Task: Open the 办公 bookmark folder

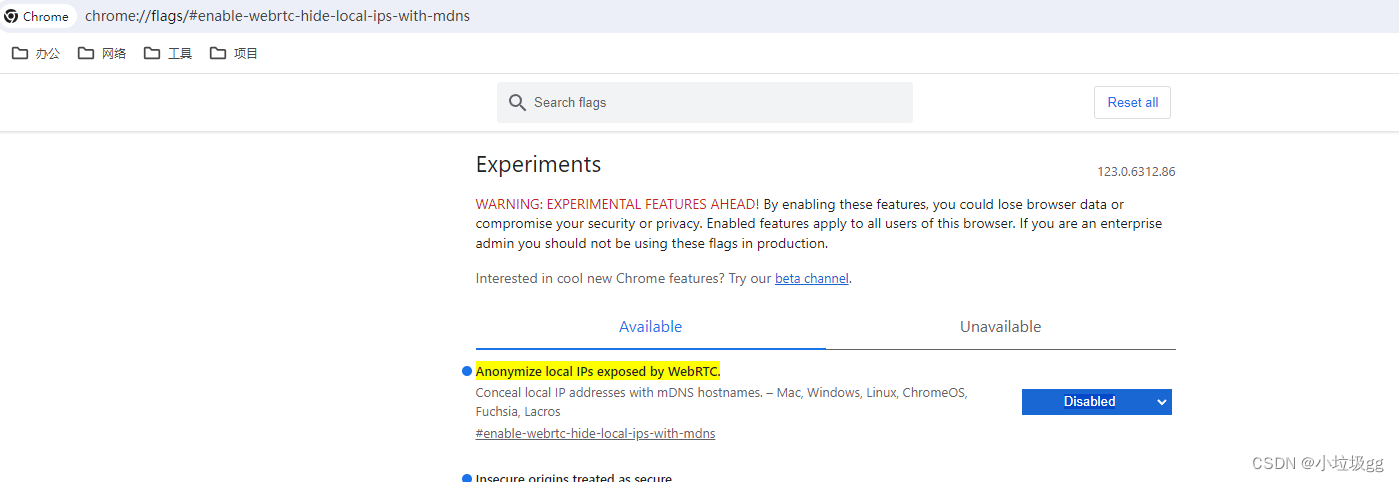Action: (x=36, y=53)
